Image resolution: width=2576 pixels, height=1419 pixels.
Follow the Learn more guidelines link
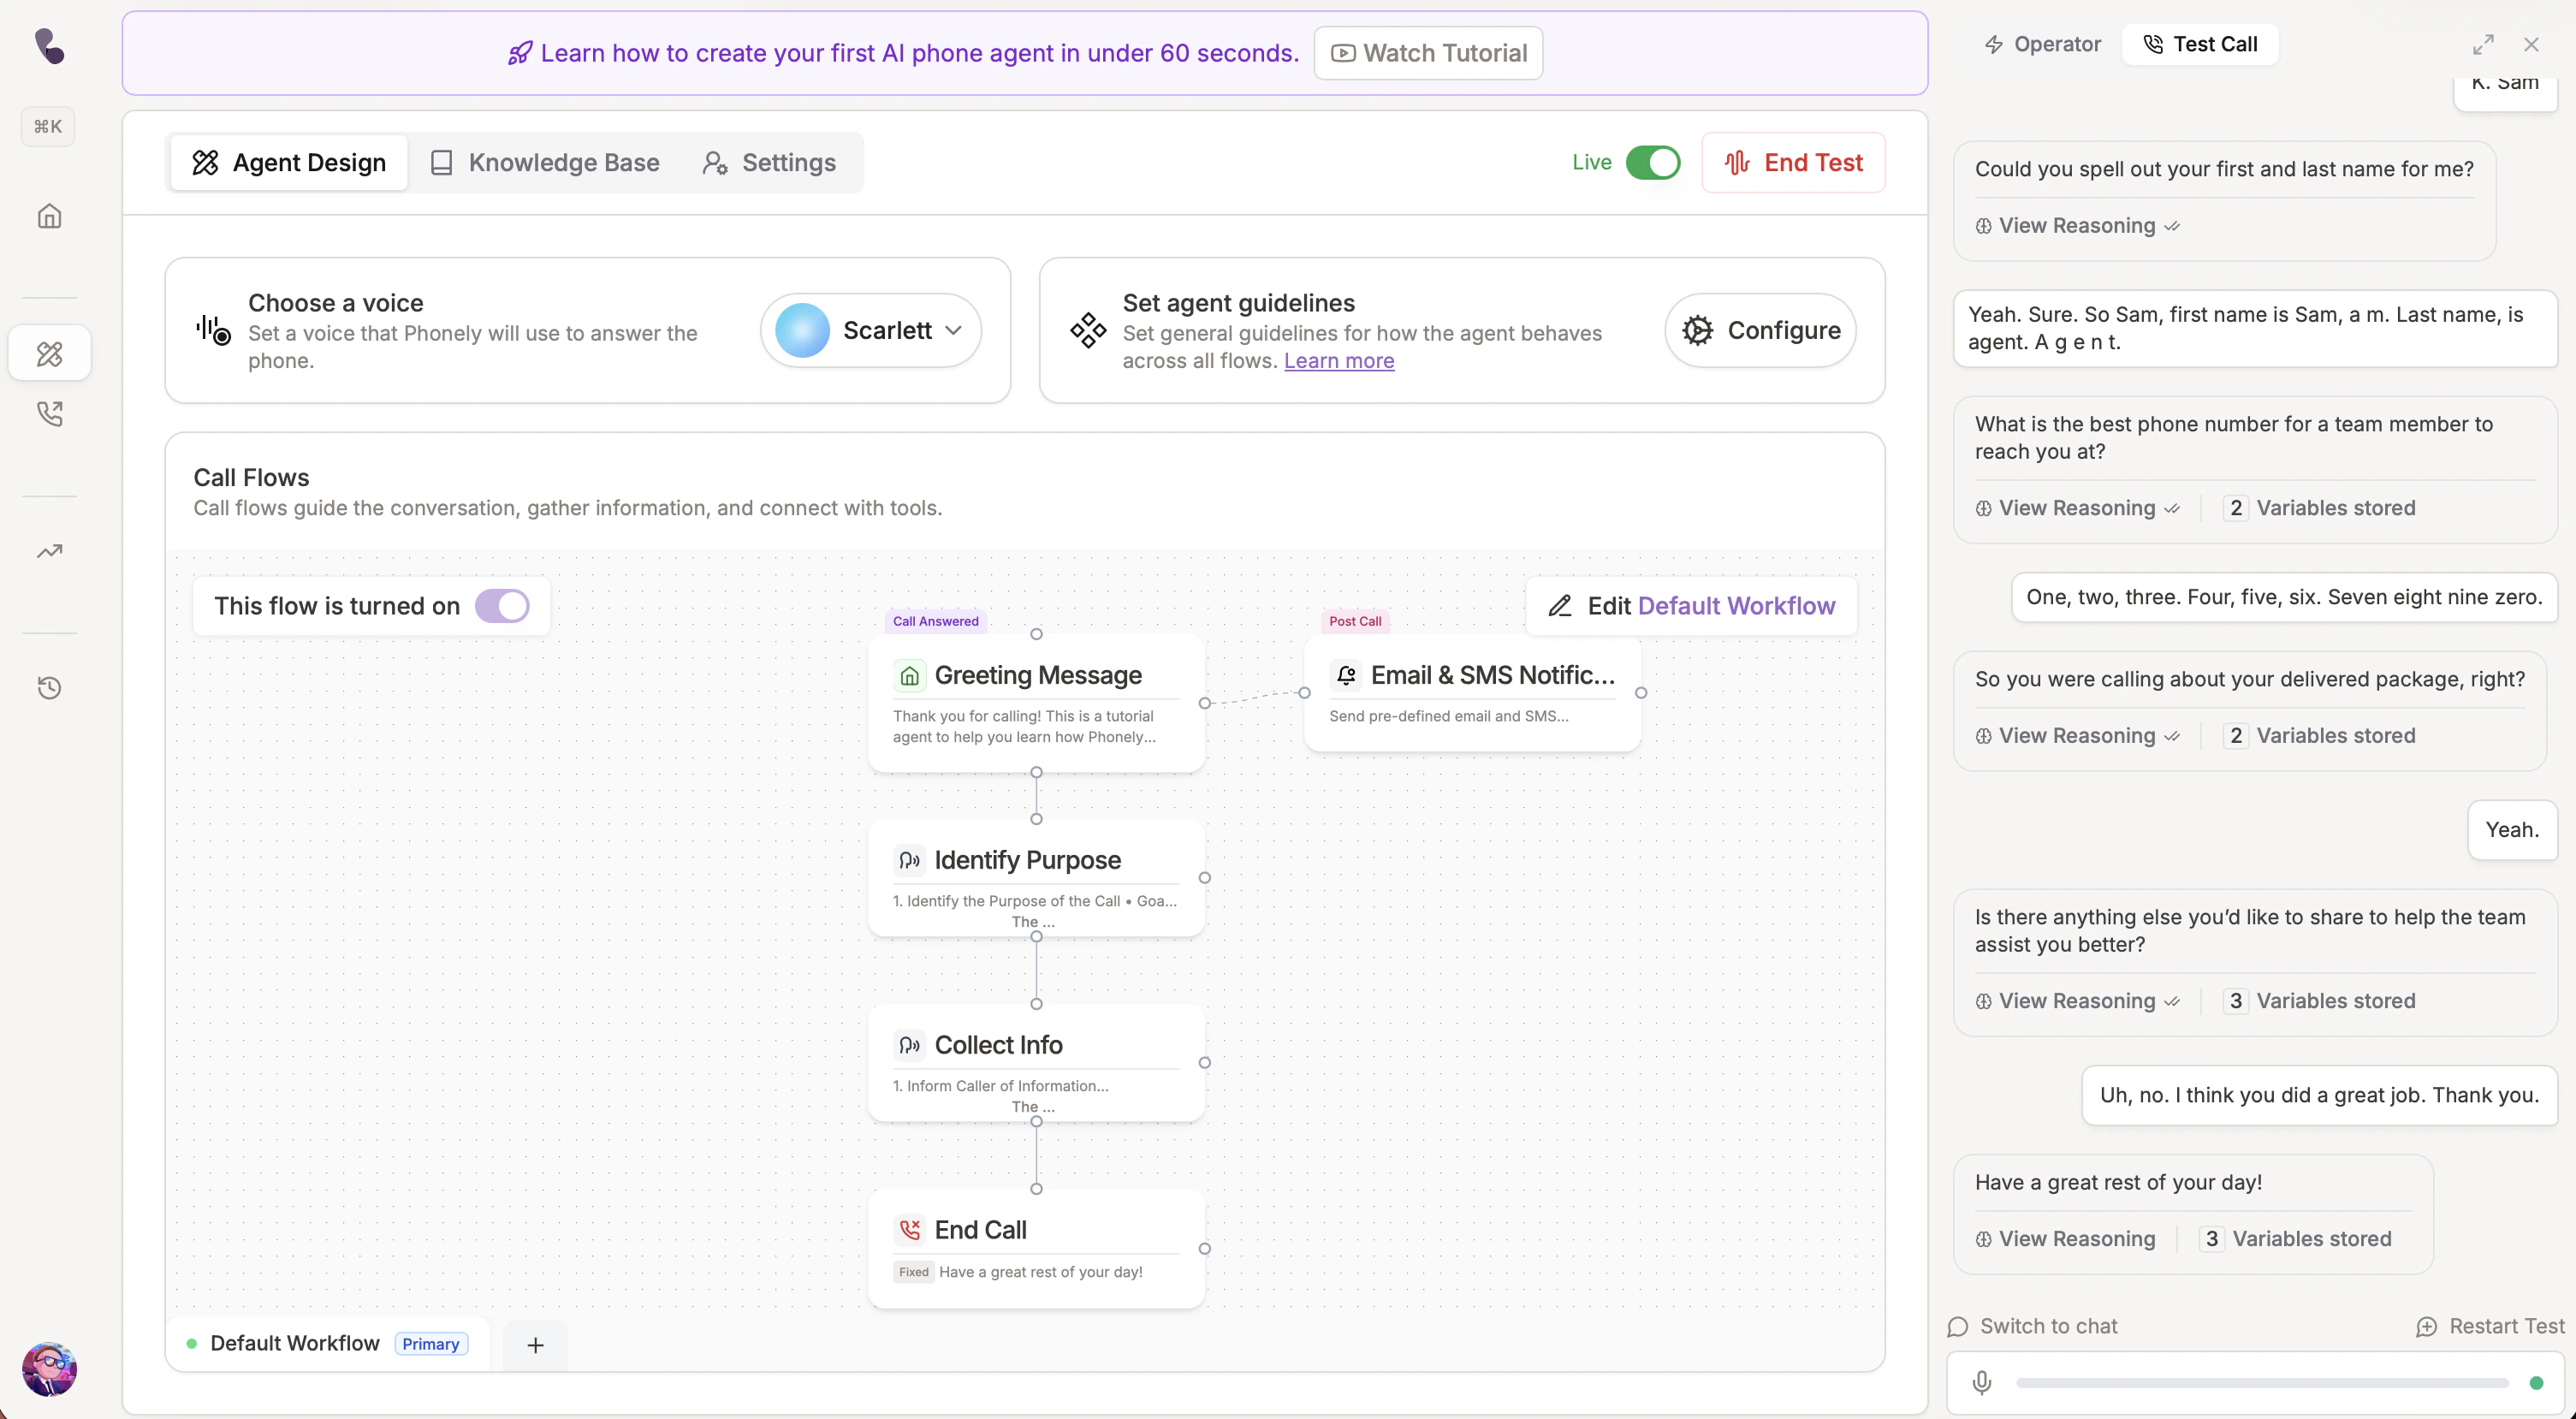pos(1338,361)
